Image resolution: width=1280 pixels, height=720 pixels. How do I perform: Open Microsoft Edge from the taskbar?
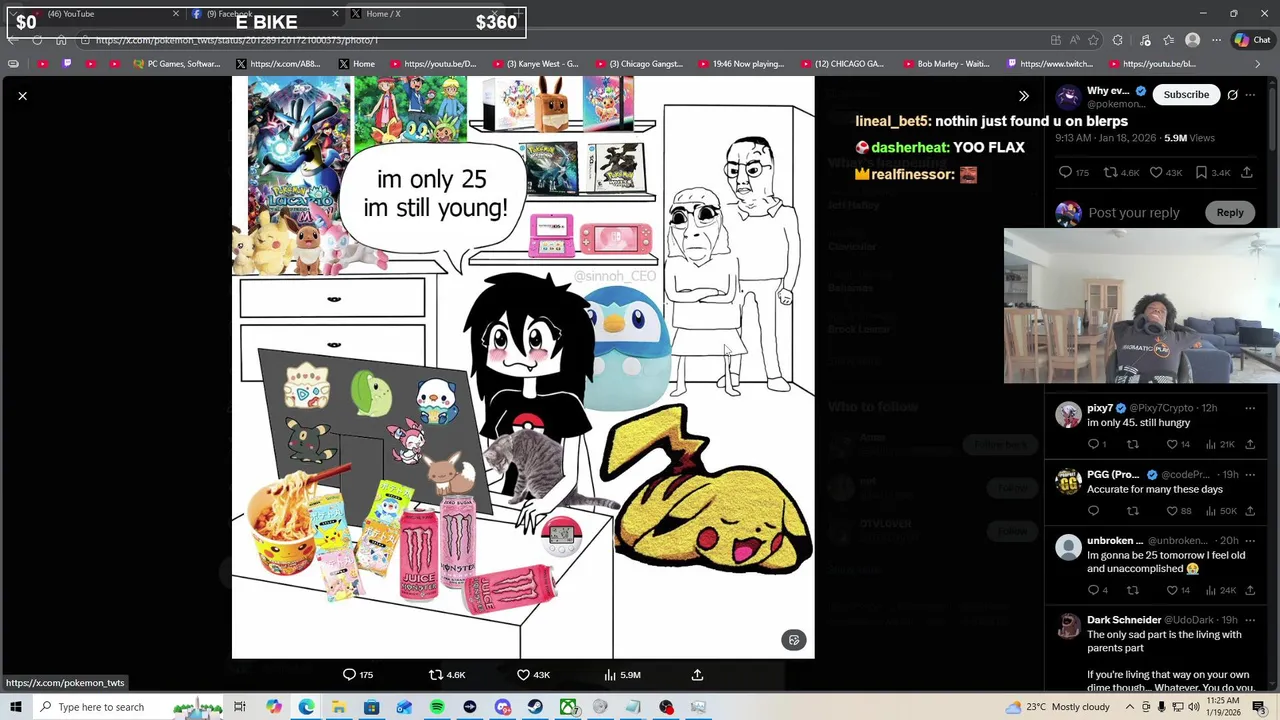tap(306, 707)
